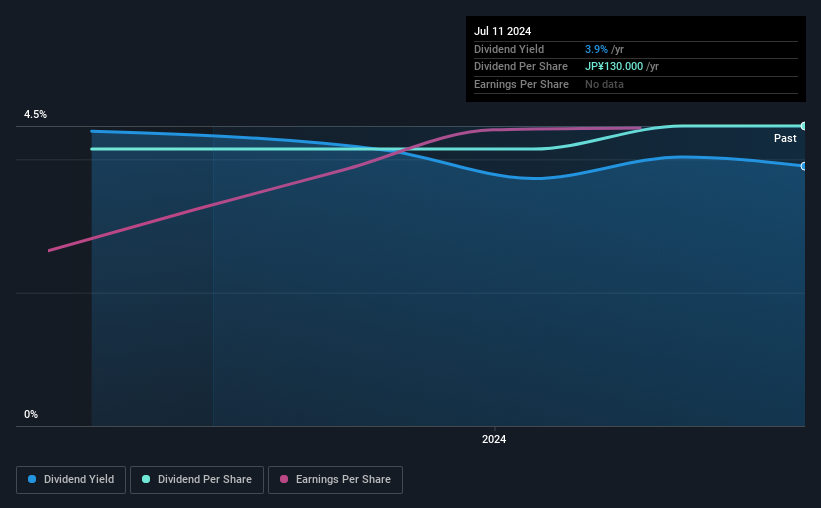The height and width of the screenshot is (508, 821).
Task: Click the teal Dividend Per Share legend dot
Action: [146, 479]
